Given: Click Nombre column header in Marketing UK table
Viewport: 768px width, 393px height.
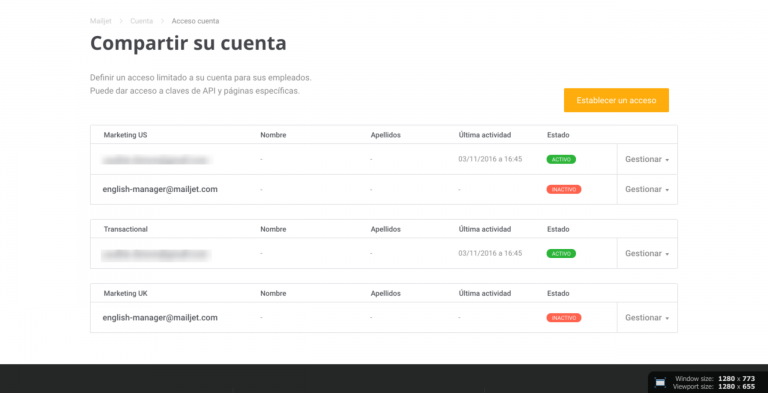Looking at the screenshot, I should click(x=273, y=294).
